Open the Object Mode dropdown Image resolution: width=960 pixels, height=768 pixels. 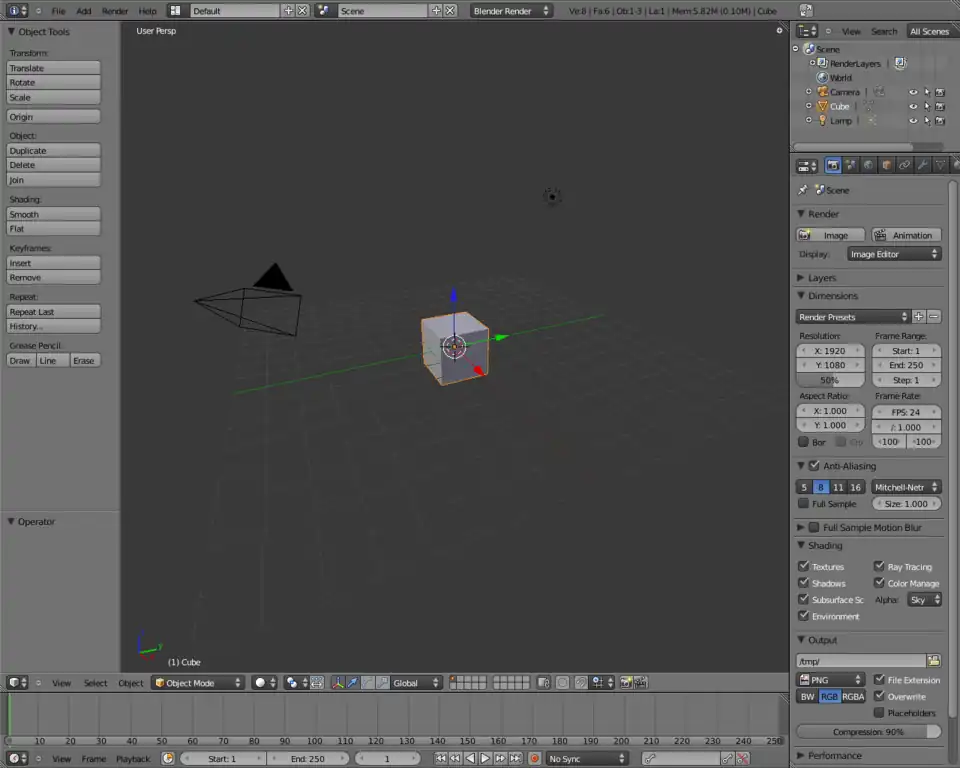(x=197, y=683)
